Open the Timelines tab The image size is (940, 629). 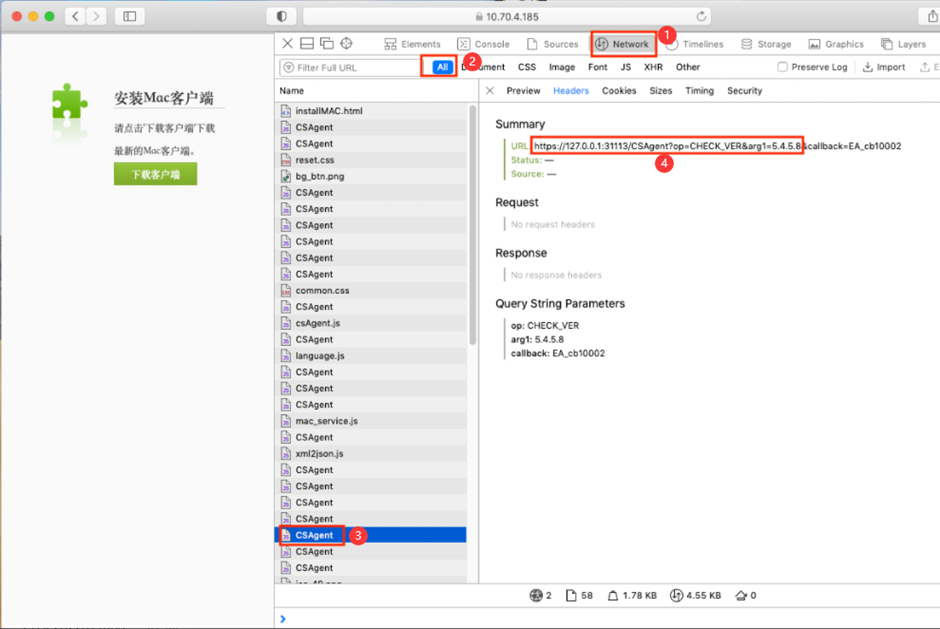point(695,44)
